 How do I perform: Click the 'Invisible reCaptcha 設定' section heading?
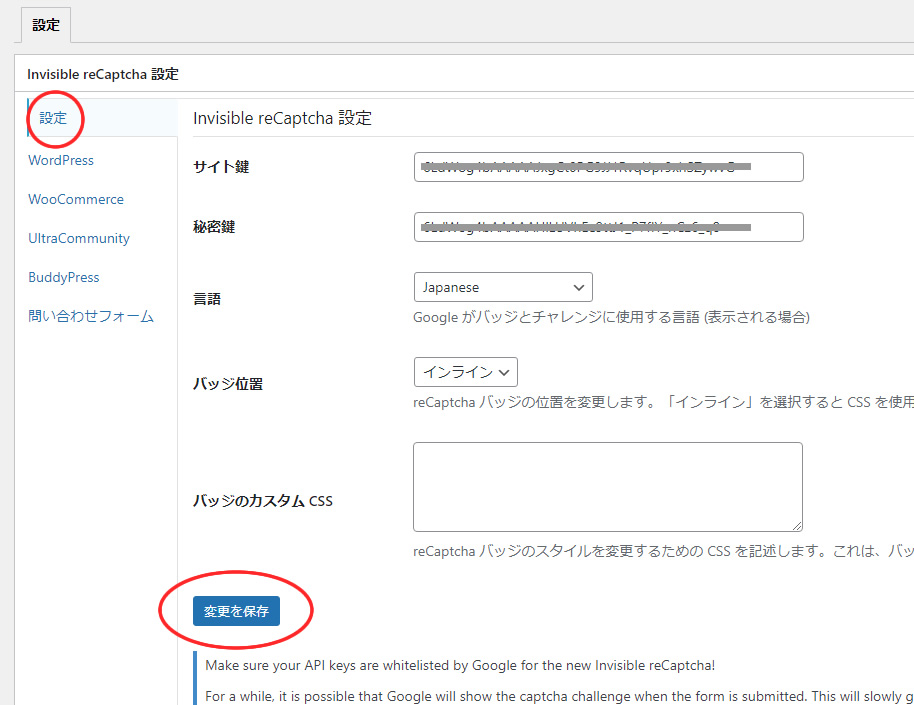point(282,118)
